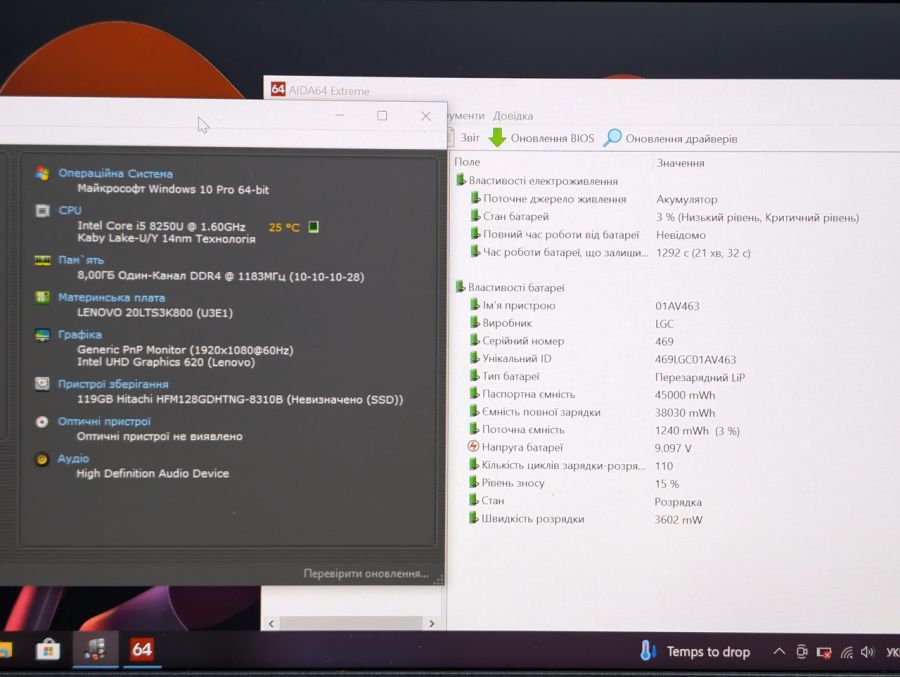900x677 pixels.
Task: Click the magnifier driver update icon
Action: point(612,138)
